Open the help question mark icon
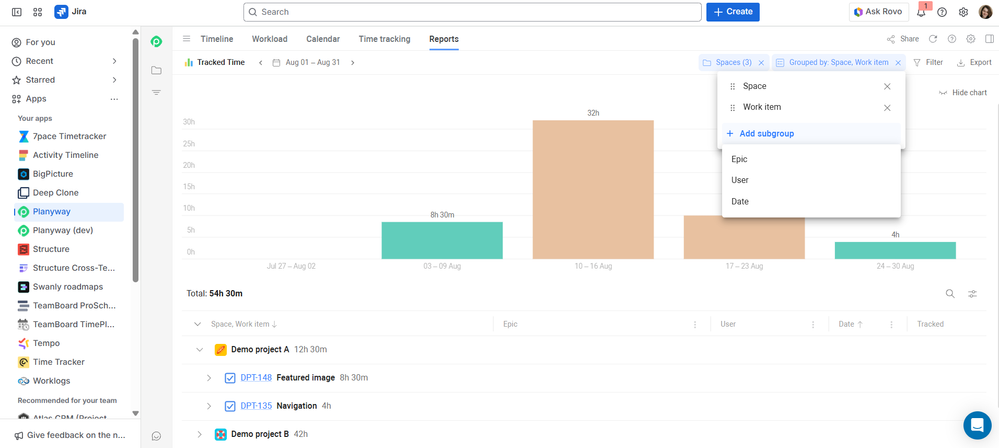 942,12
